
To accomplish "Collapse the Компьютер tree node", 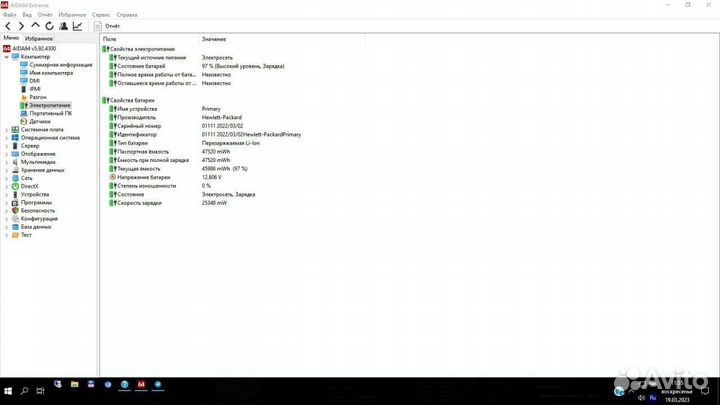I will [6, 56].
